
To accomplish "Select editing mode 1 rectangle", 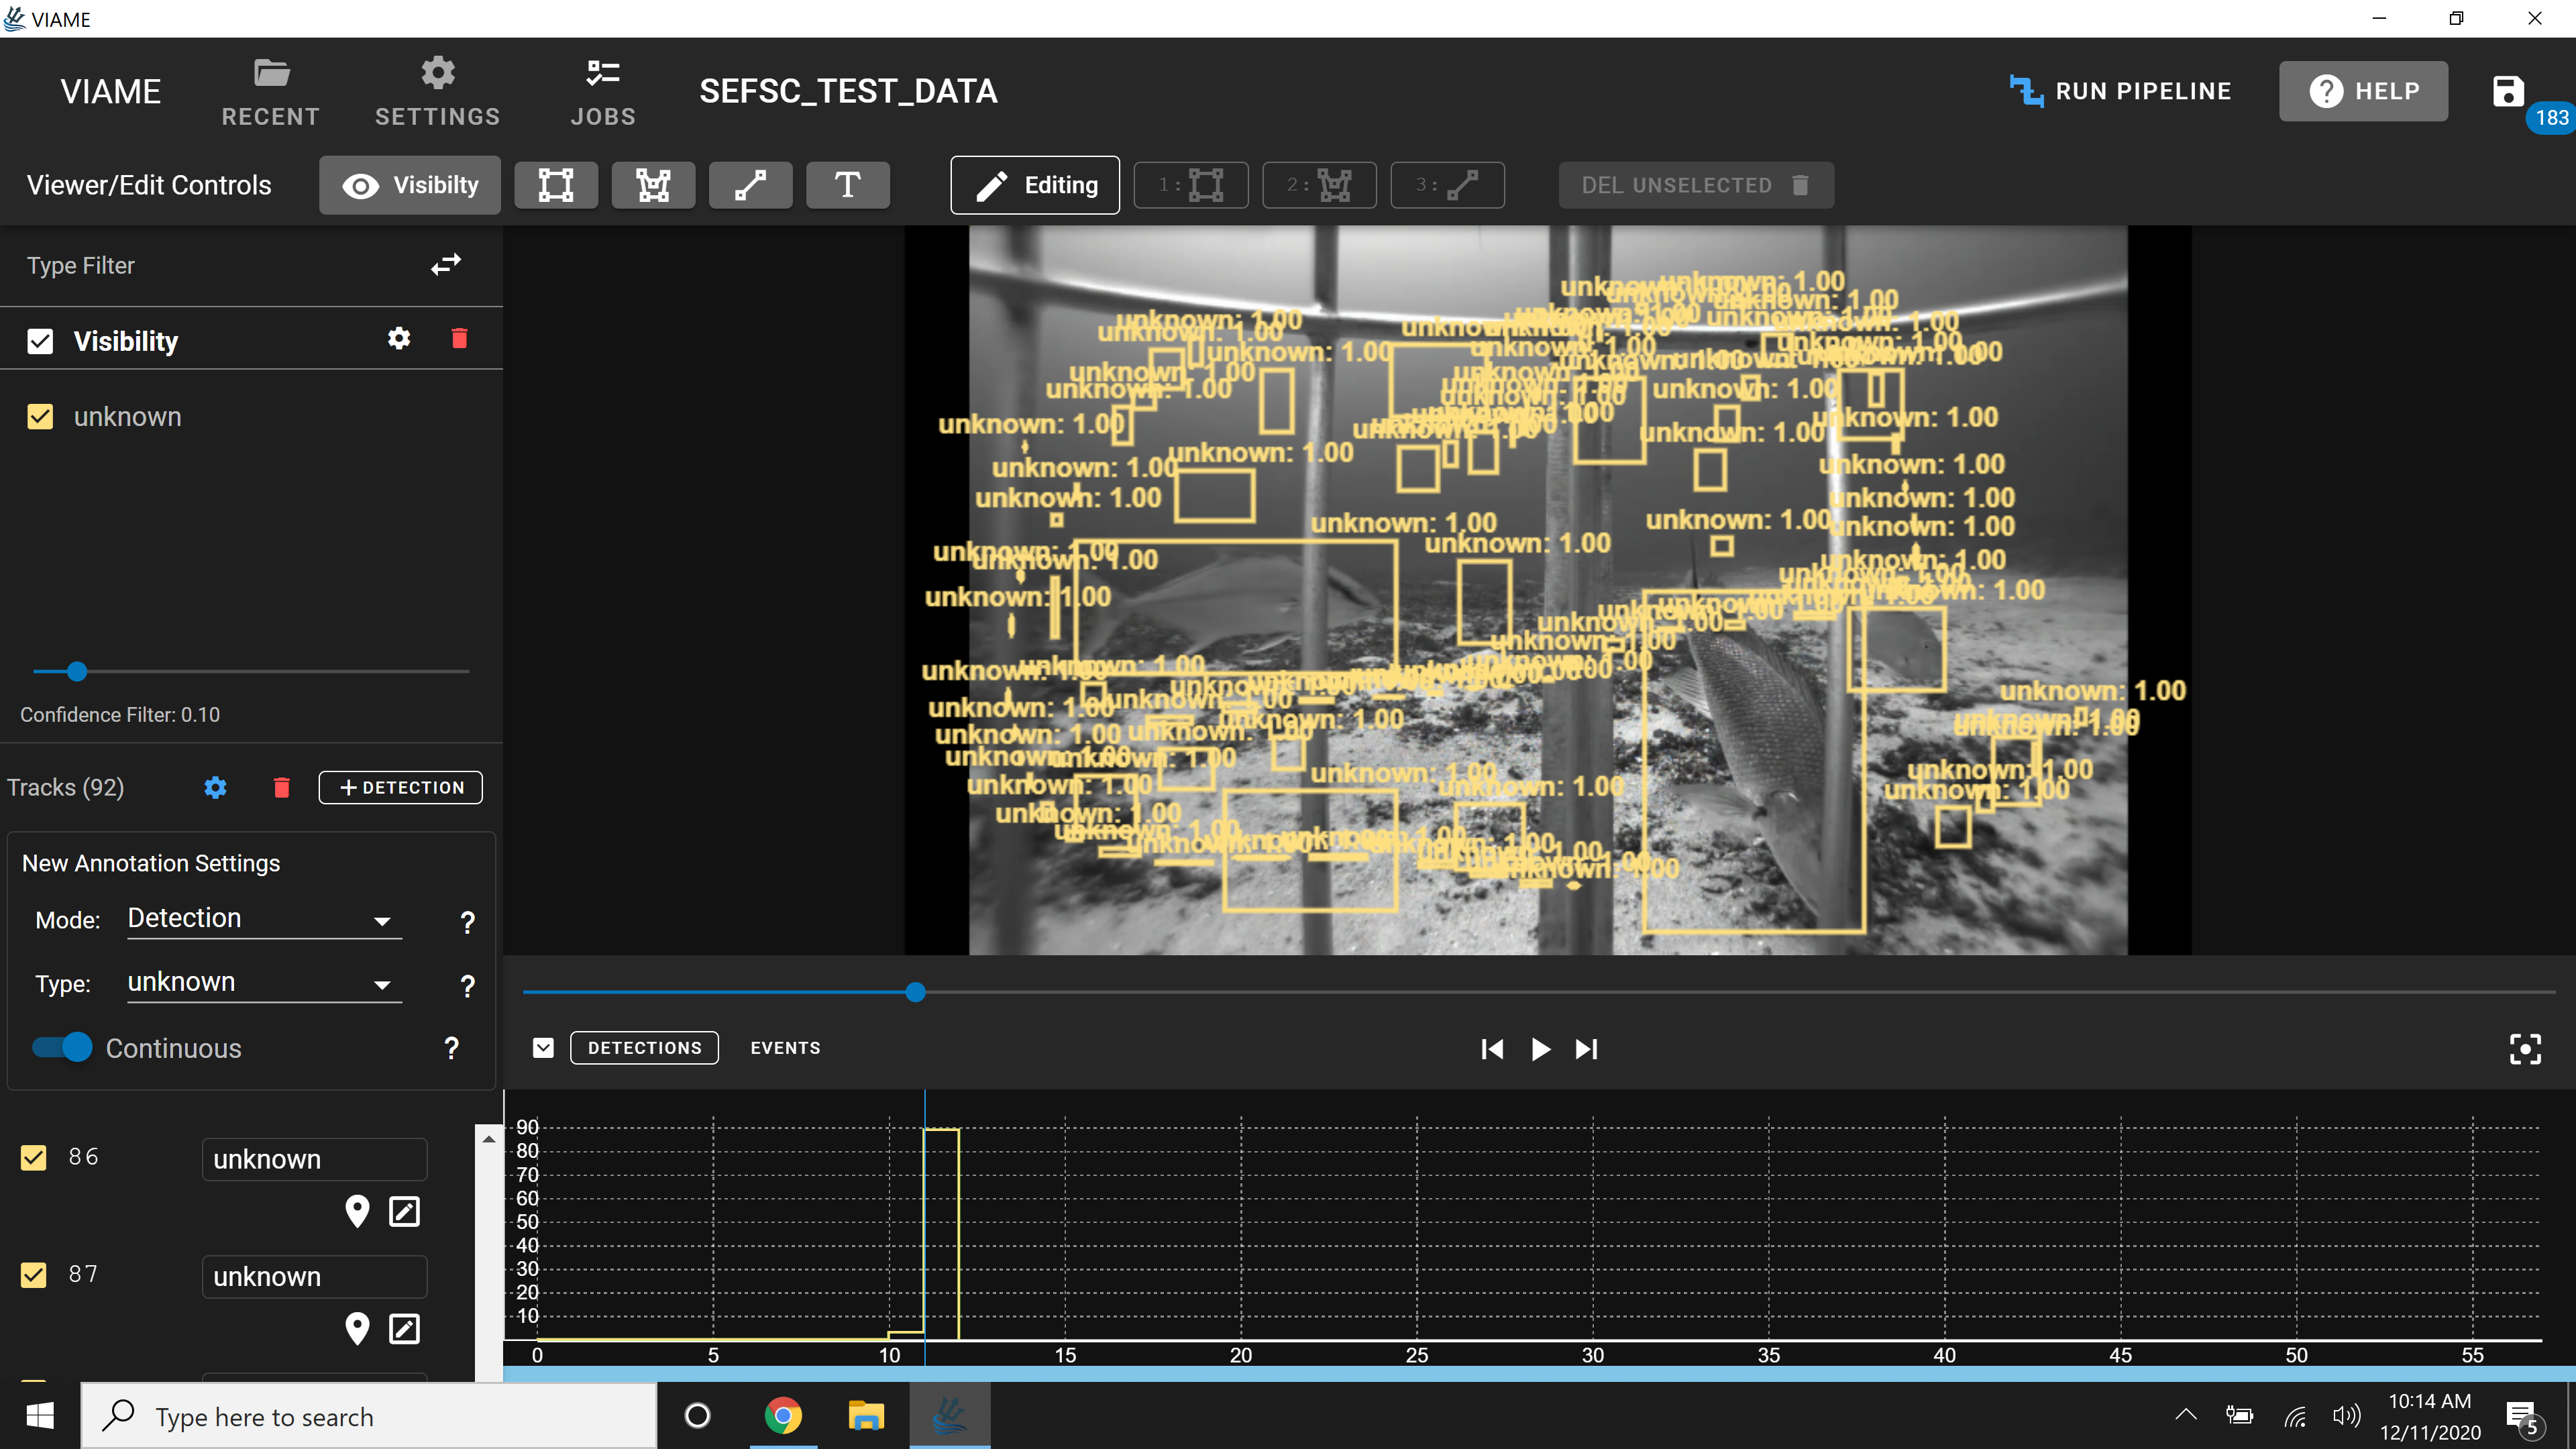I will click(x=1191, y=185).
